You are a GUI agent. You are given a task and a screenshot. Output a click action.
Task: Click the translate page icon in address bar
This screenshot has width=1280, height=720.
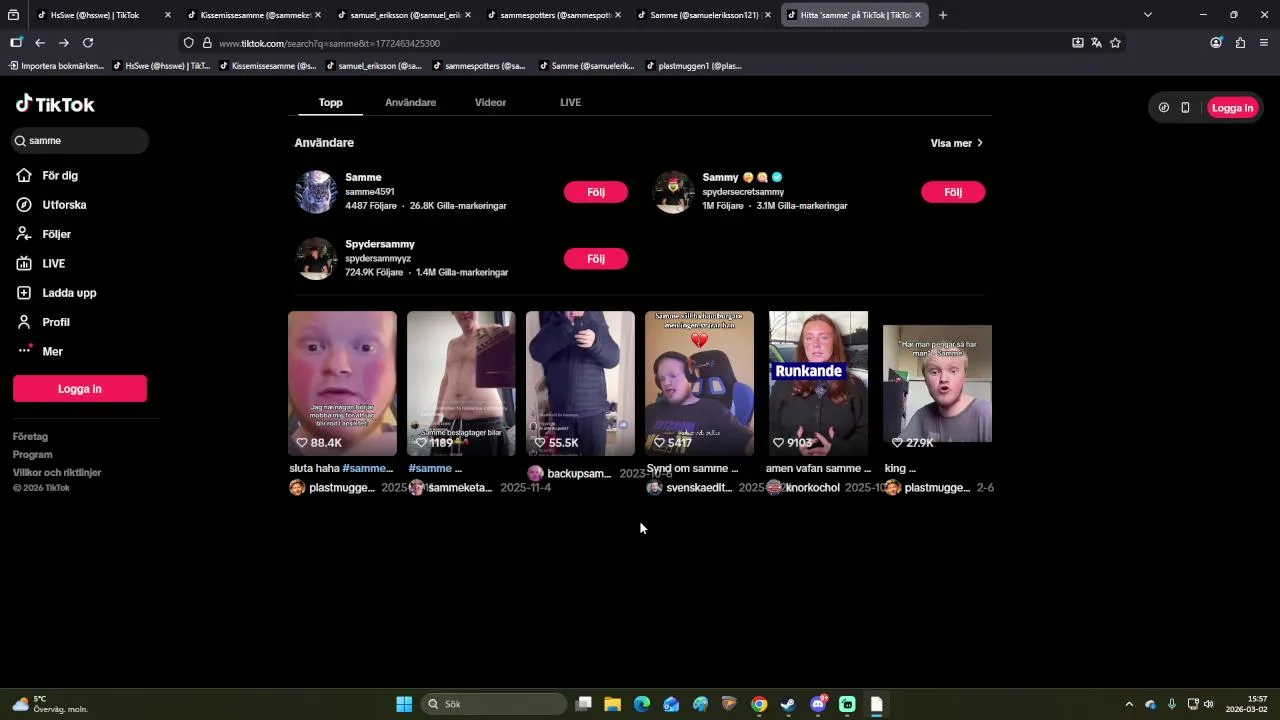pyautogui.click(x=1097, y=43)
